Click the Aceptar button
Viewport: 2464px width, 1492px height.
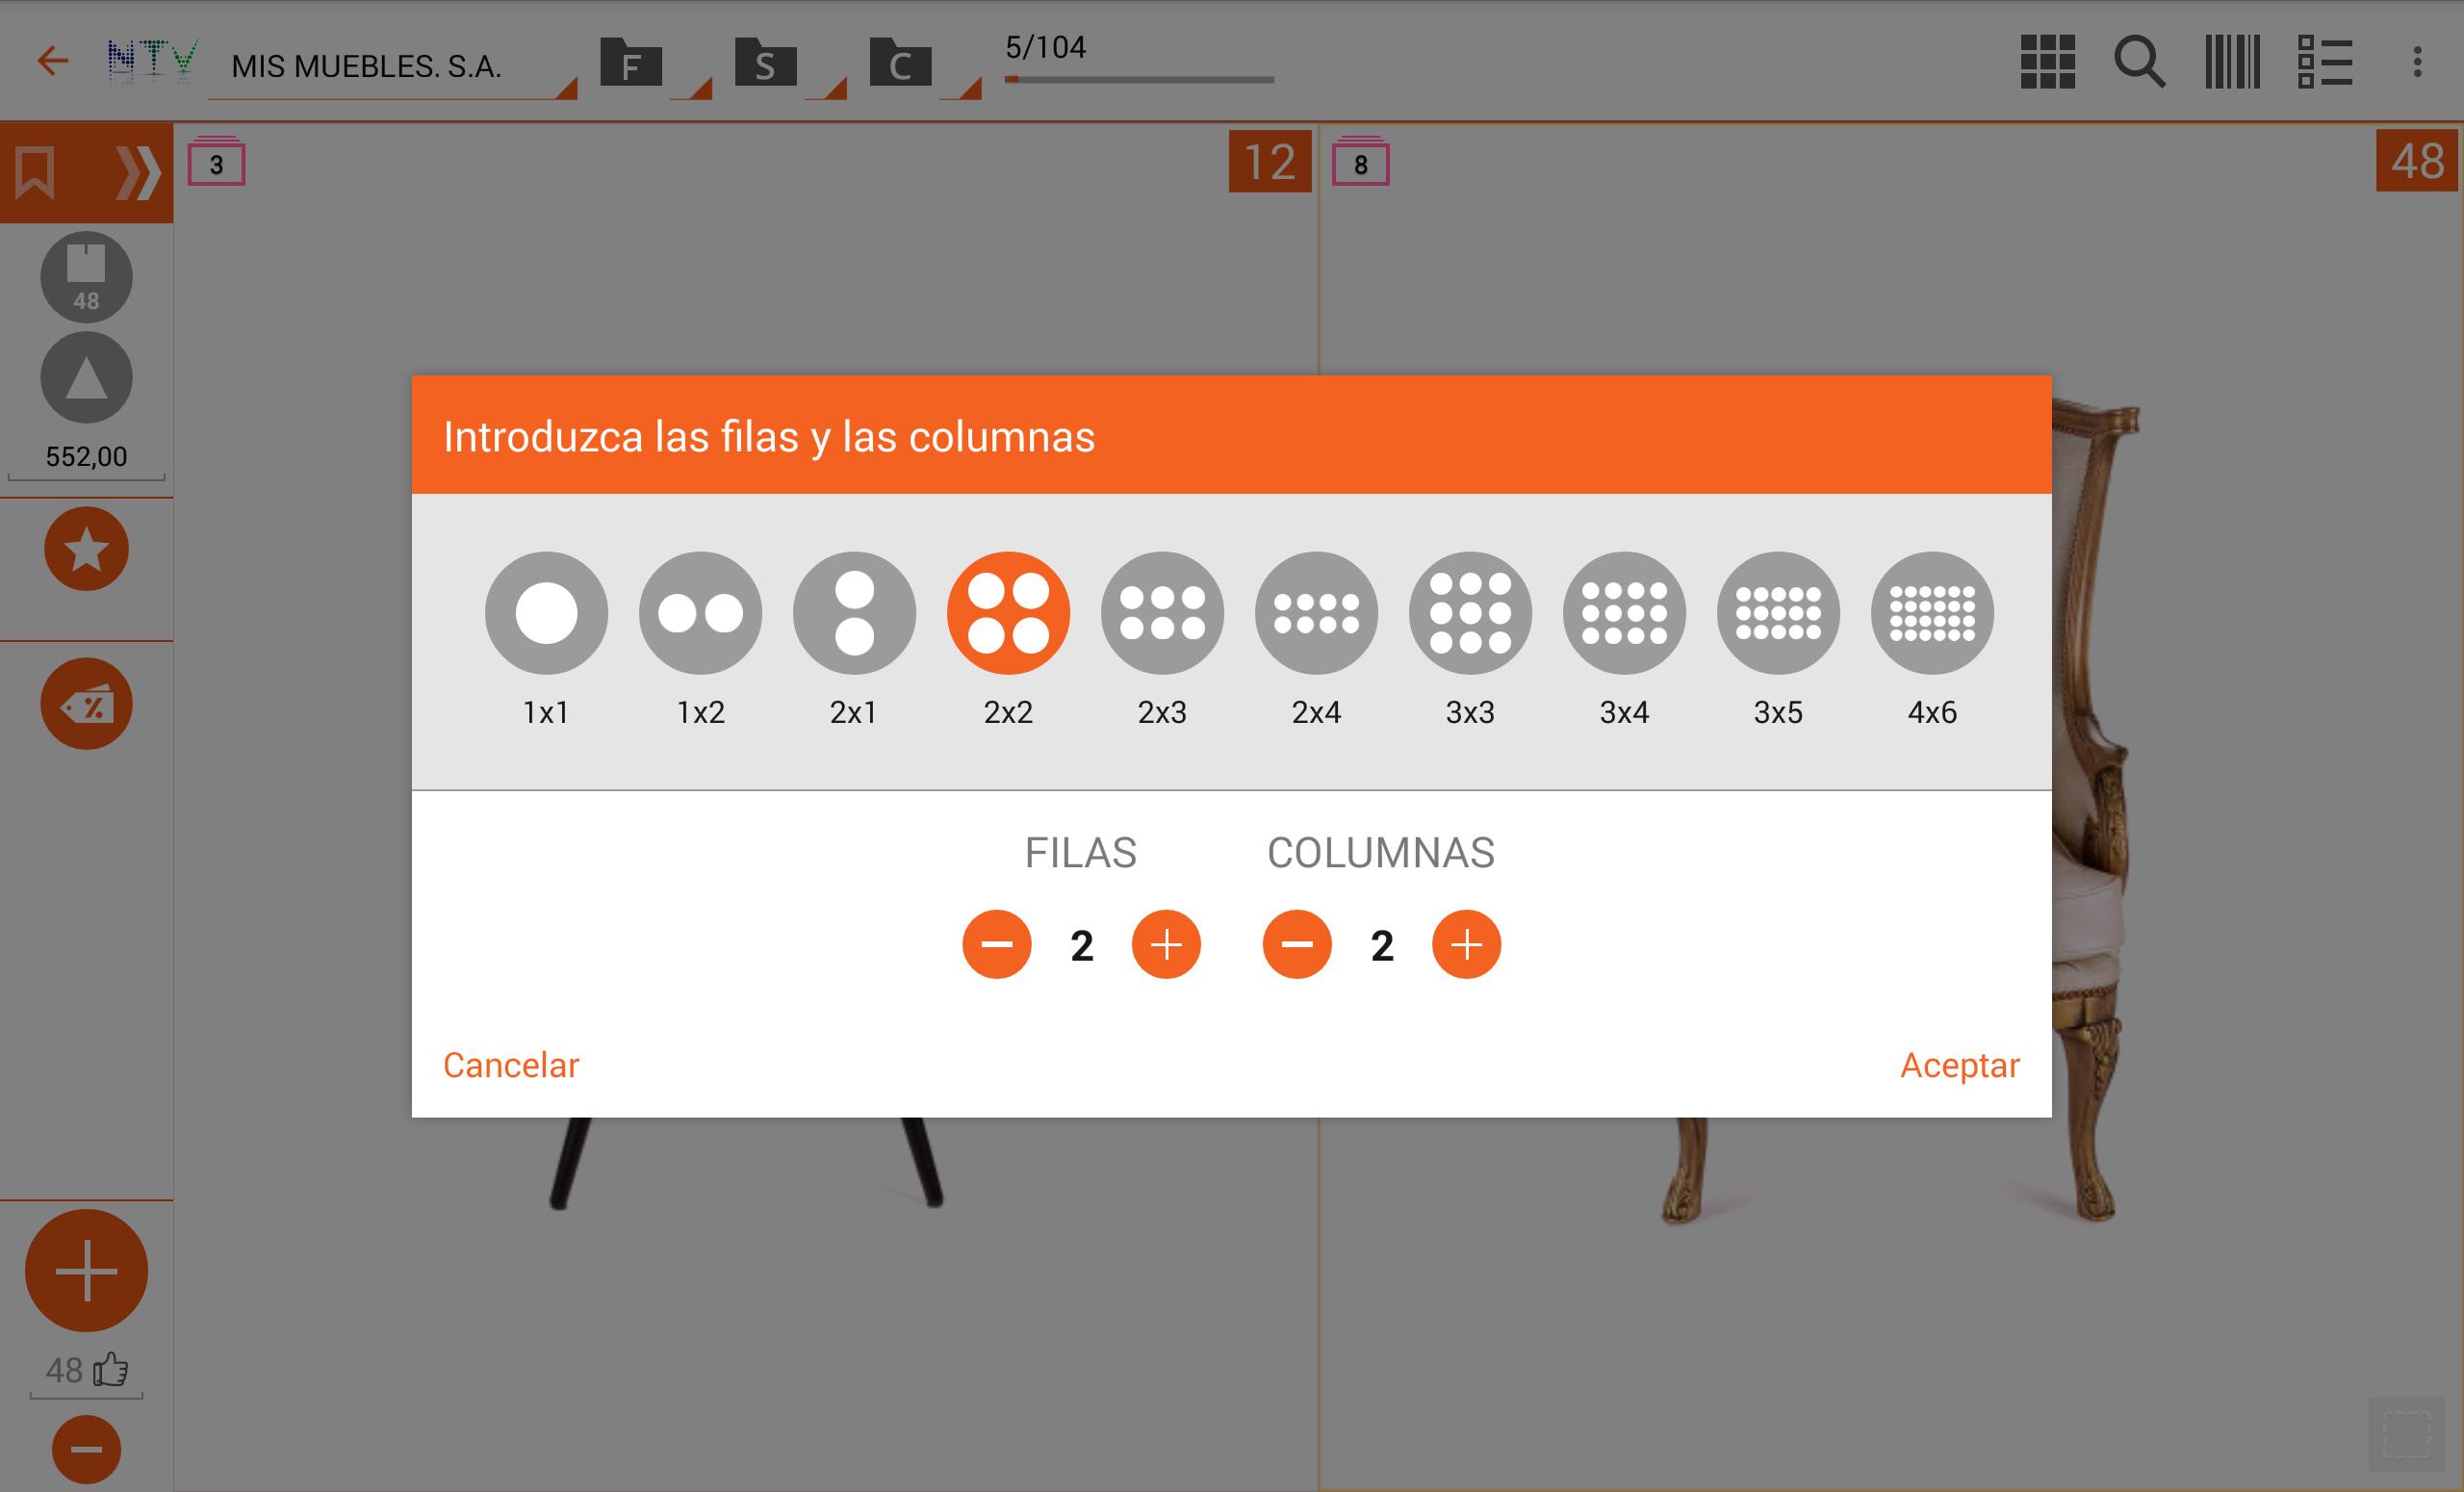click(x=1959, y=1065)
